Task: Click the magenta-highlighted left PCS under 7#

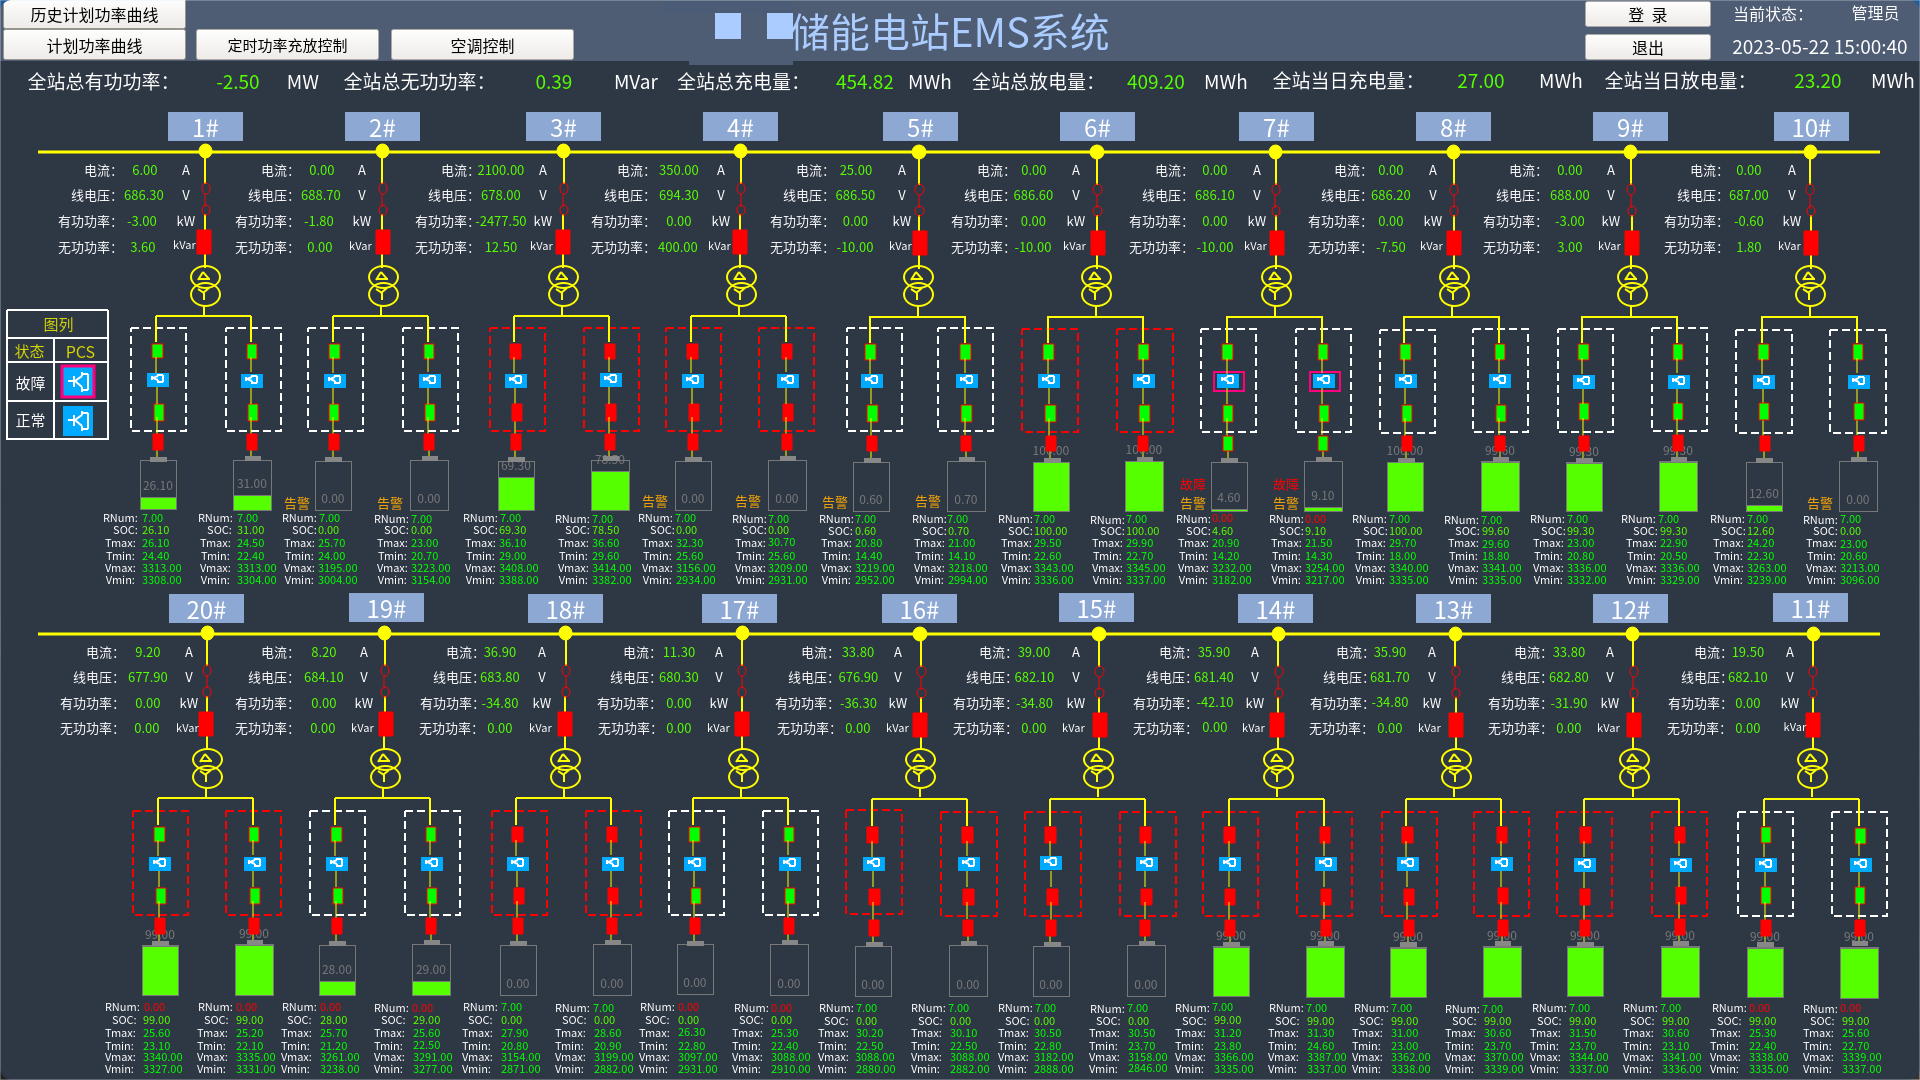Action: tap(1228, 380)
